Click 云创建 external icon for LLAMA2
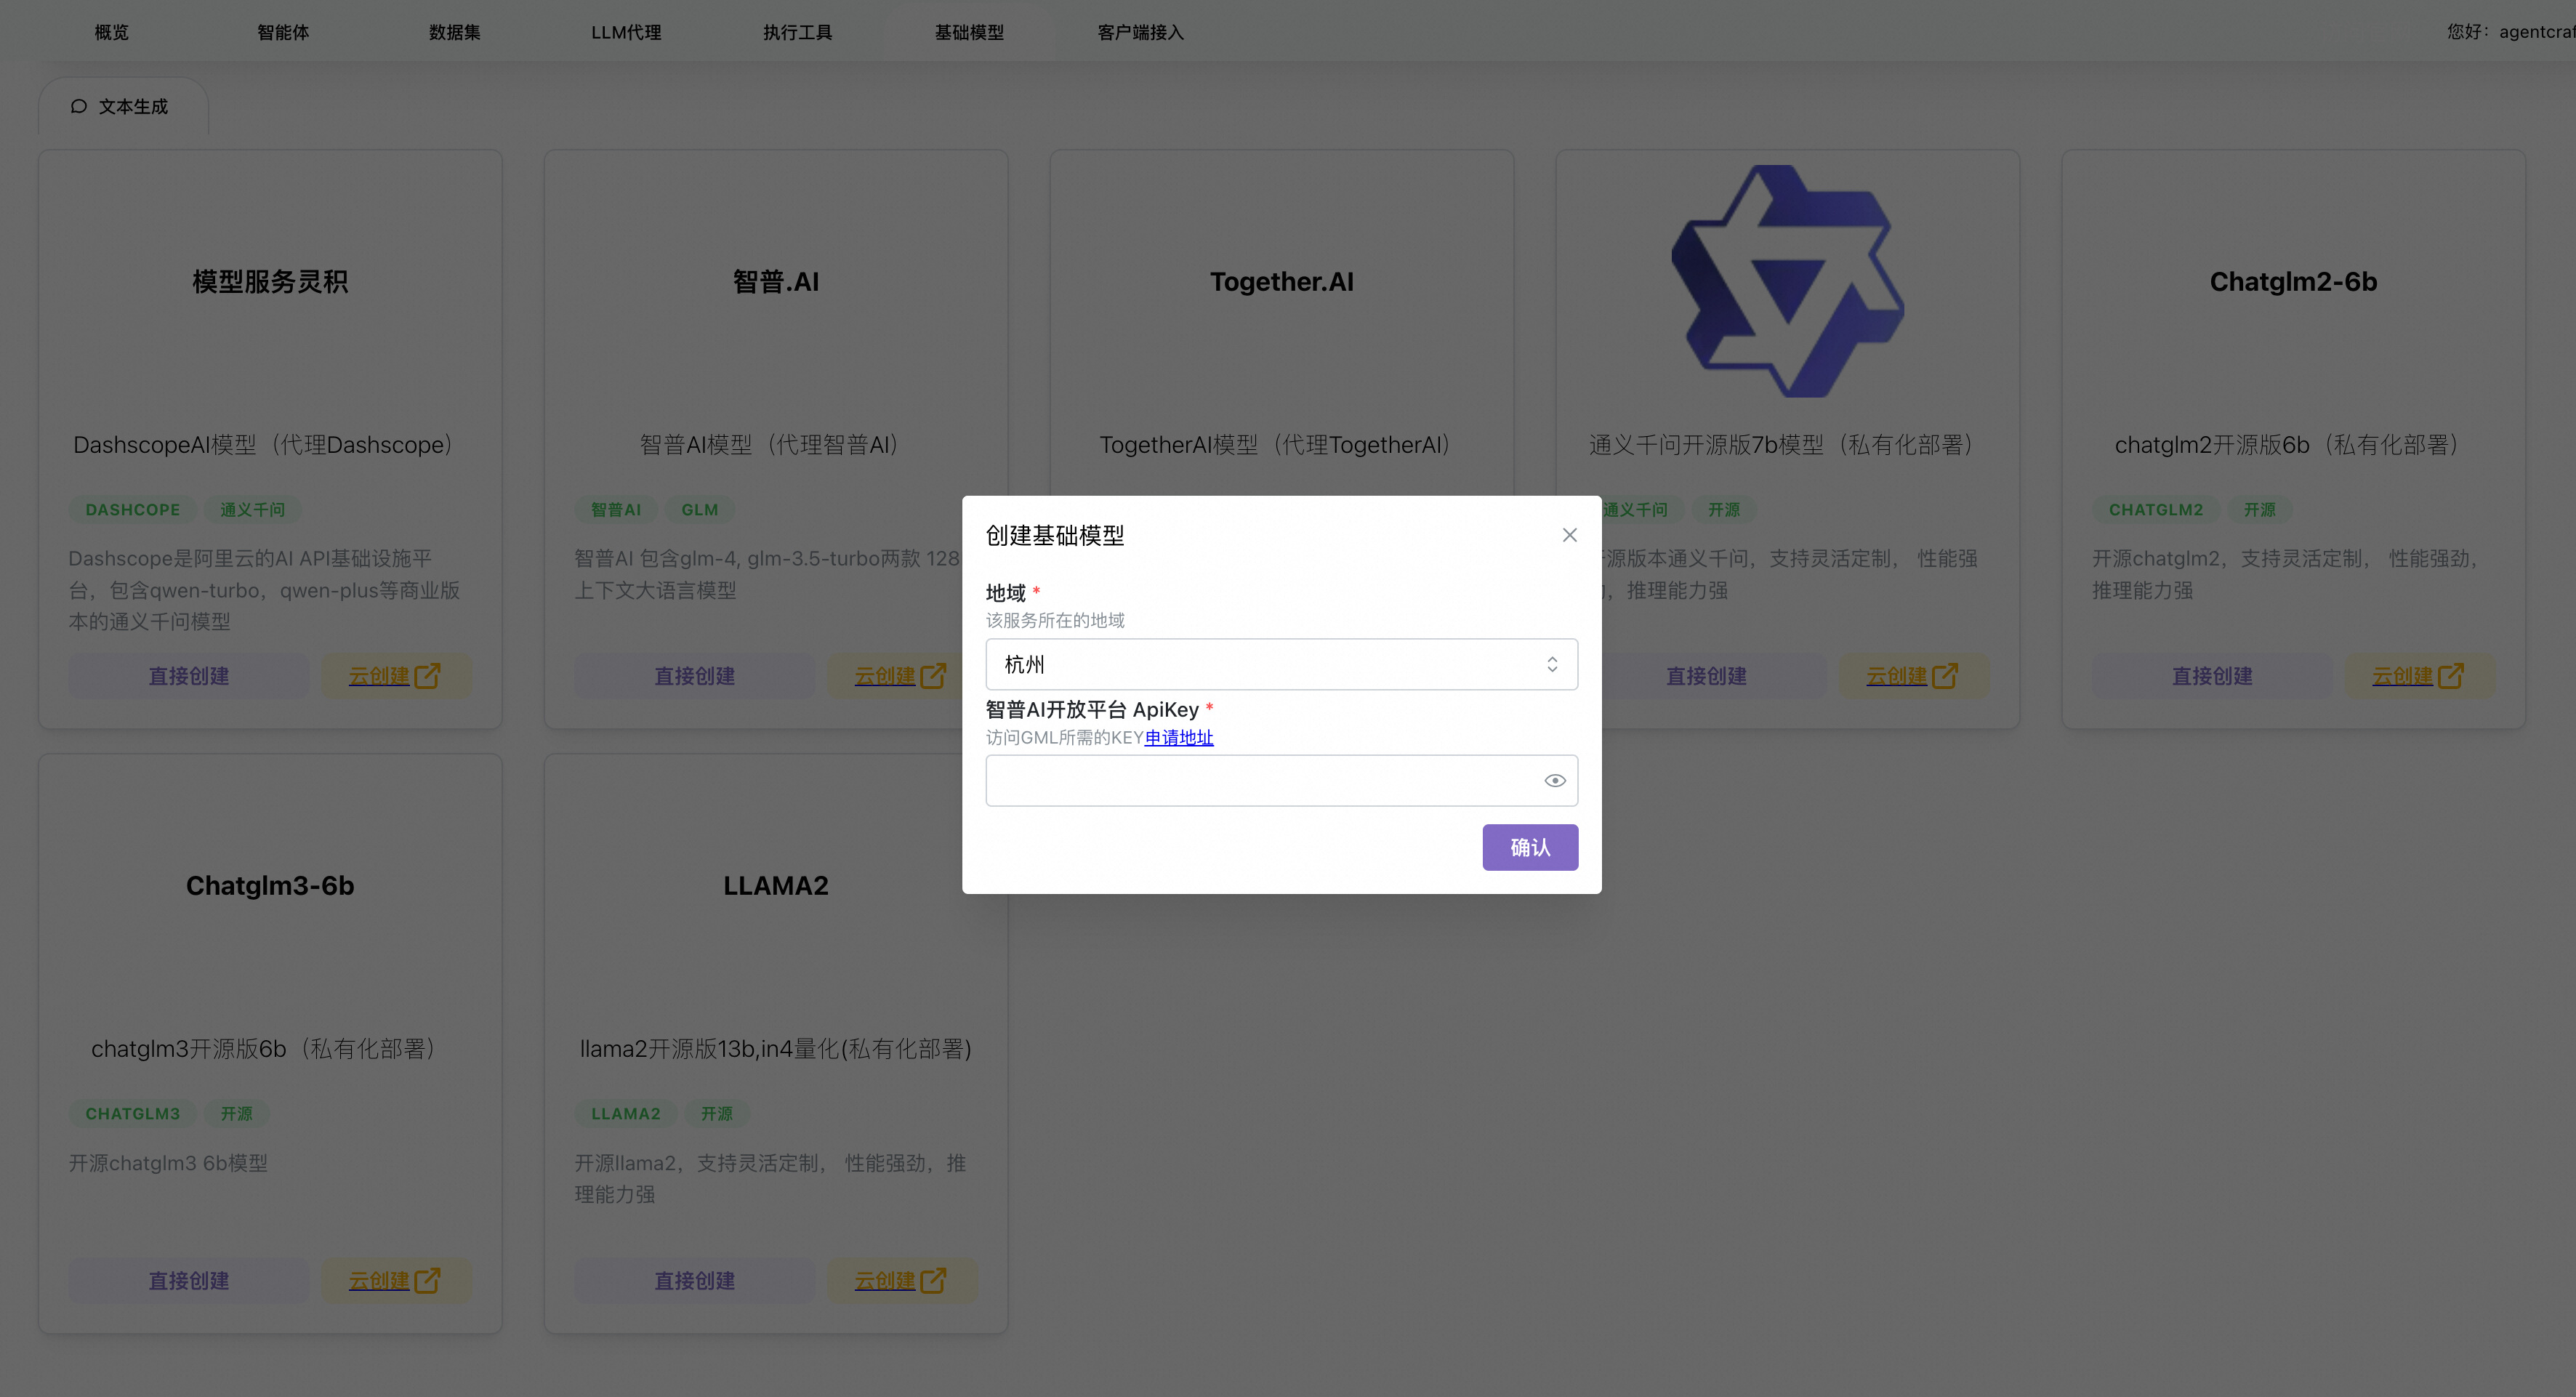 932,1280
